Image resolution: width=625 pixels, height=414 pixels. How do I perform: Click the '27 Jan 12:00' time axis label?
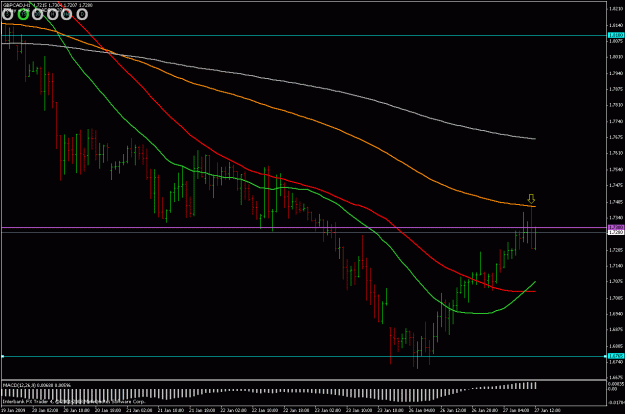[x=547, y=410]
